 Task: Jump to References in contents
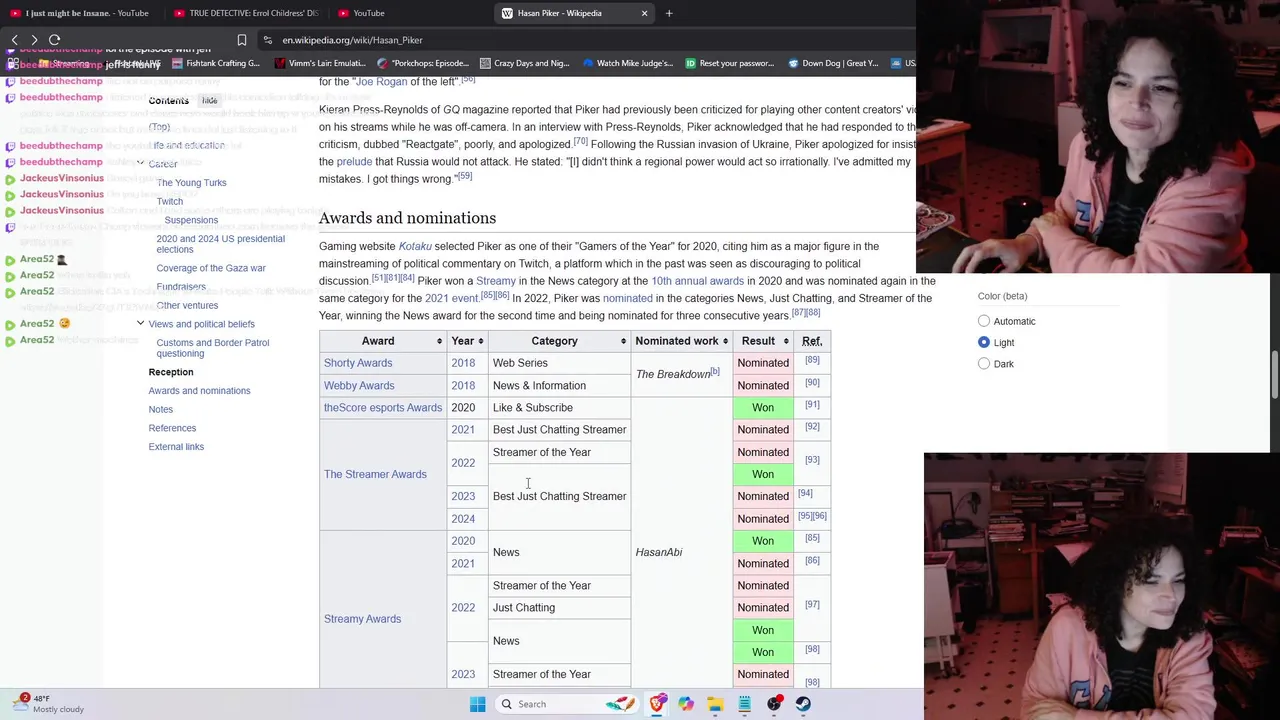click(172, 428)
